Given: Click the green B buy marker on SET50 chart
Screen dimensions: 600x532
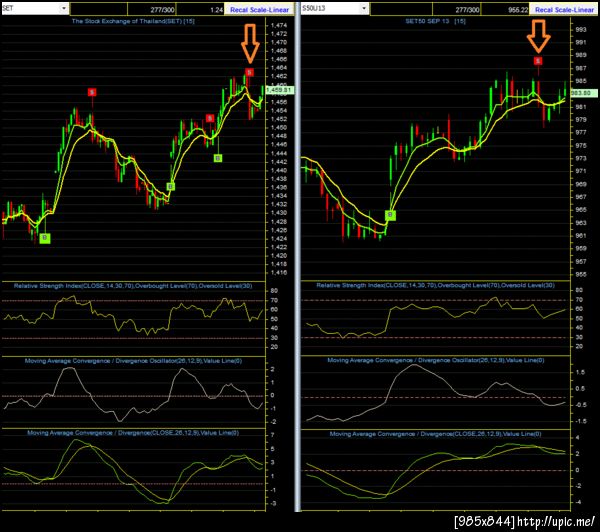Looking at the screenshot, I should (390, 215).
